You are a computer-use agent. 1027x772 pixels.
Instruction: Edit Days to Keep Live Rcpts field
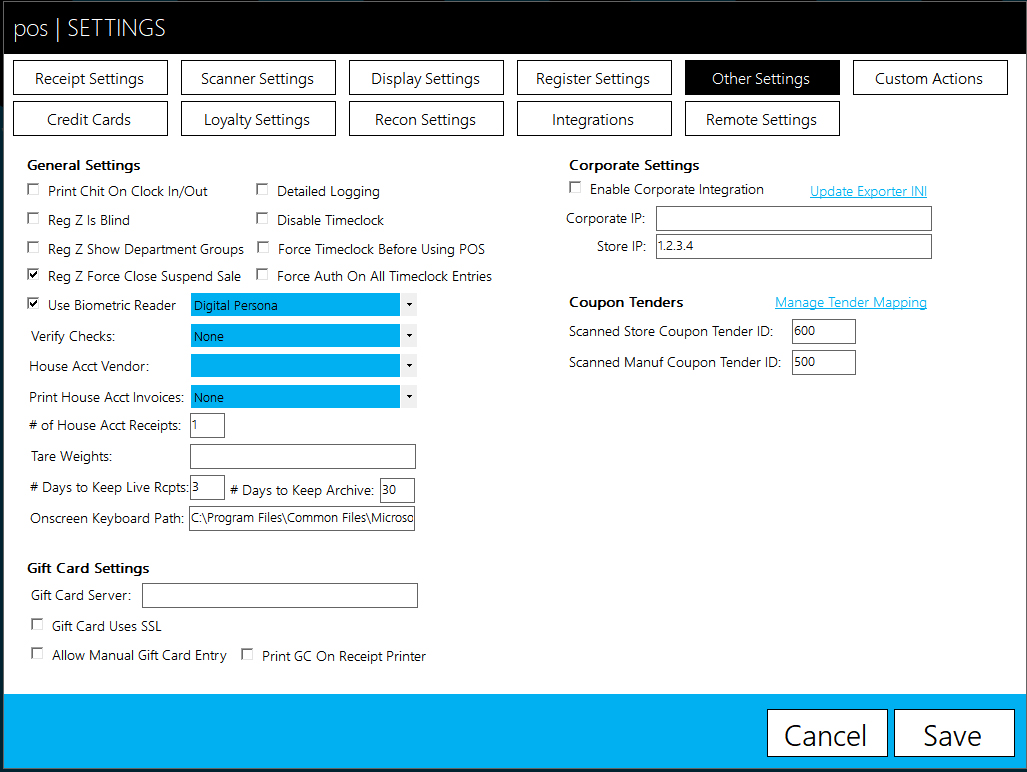click(207, 488)
